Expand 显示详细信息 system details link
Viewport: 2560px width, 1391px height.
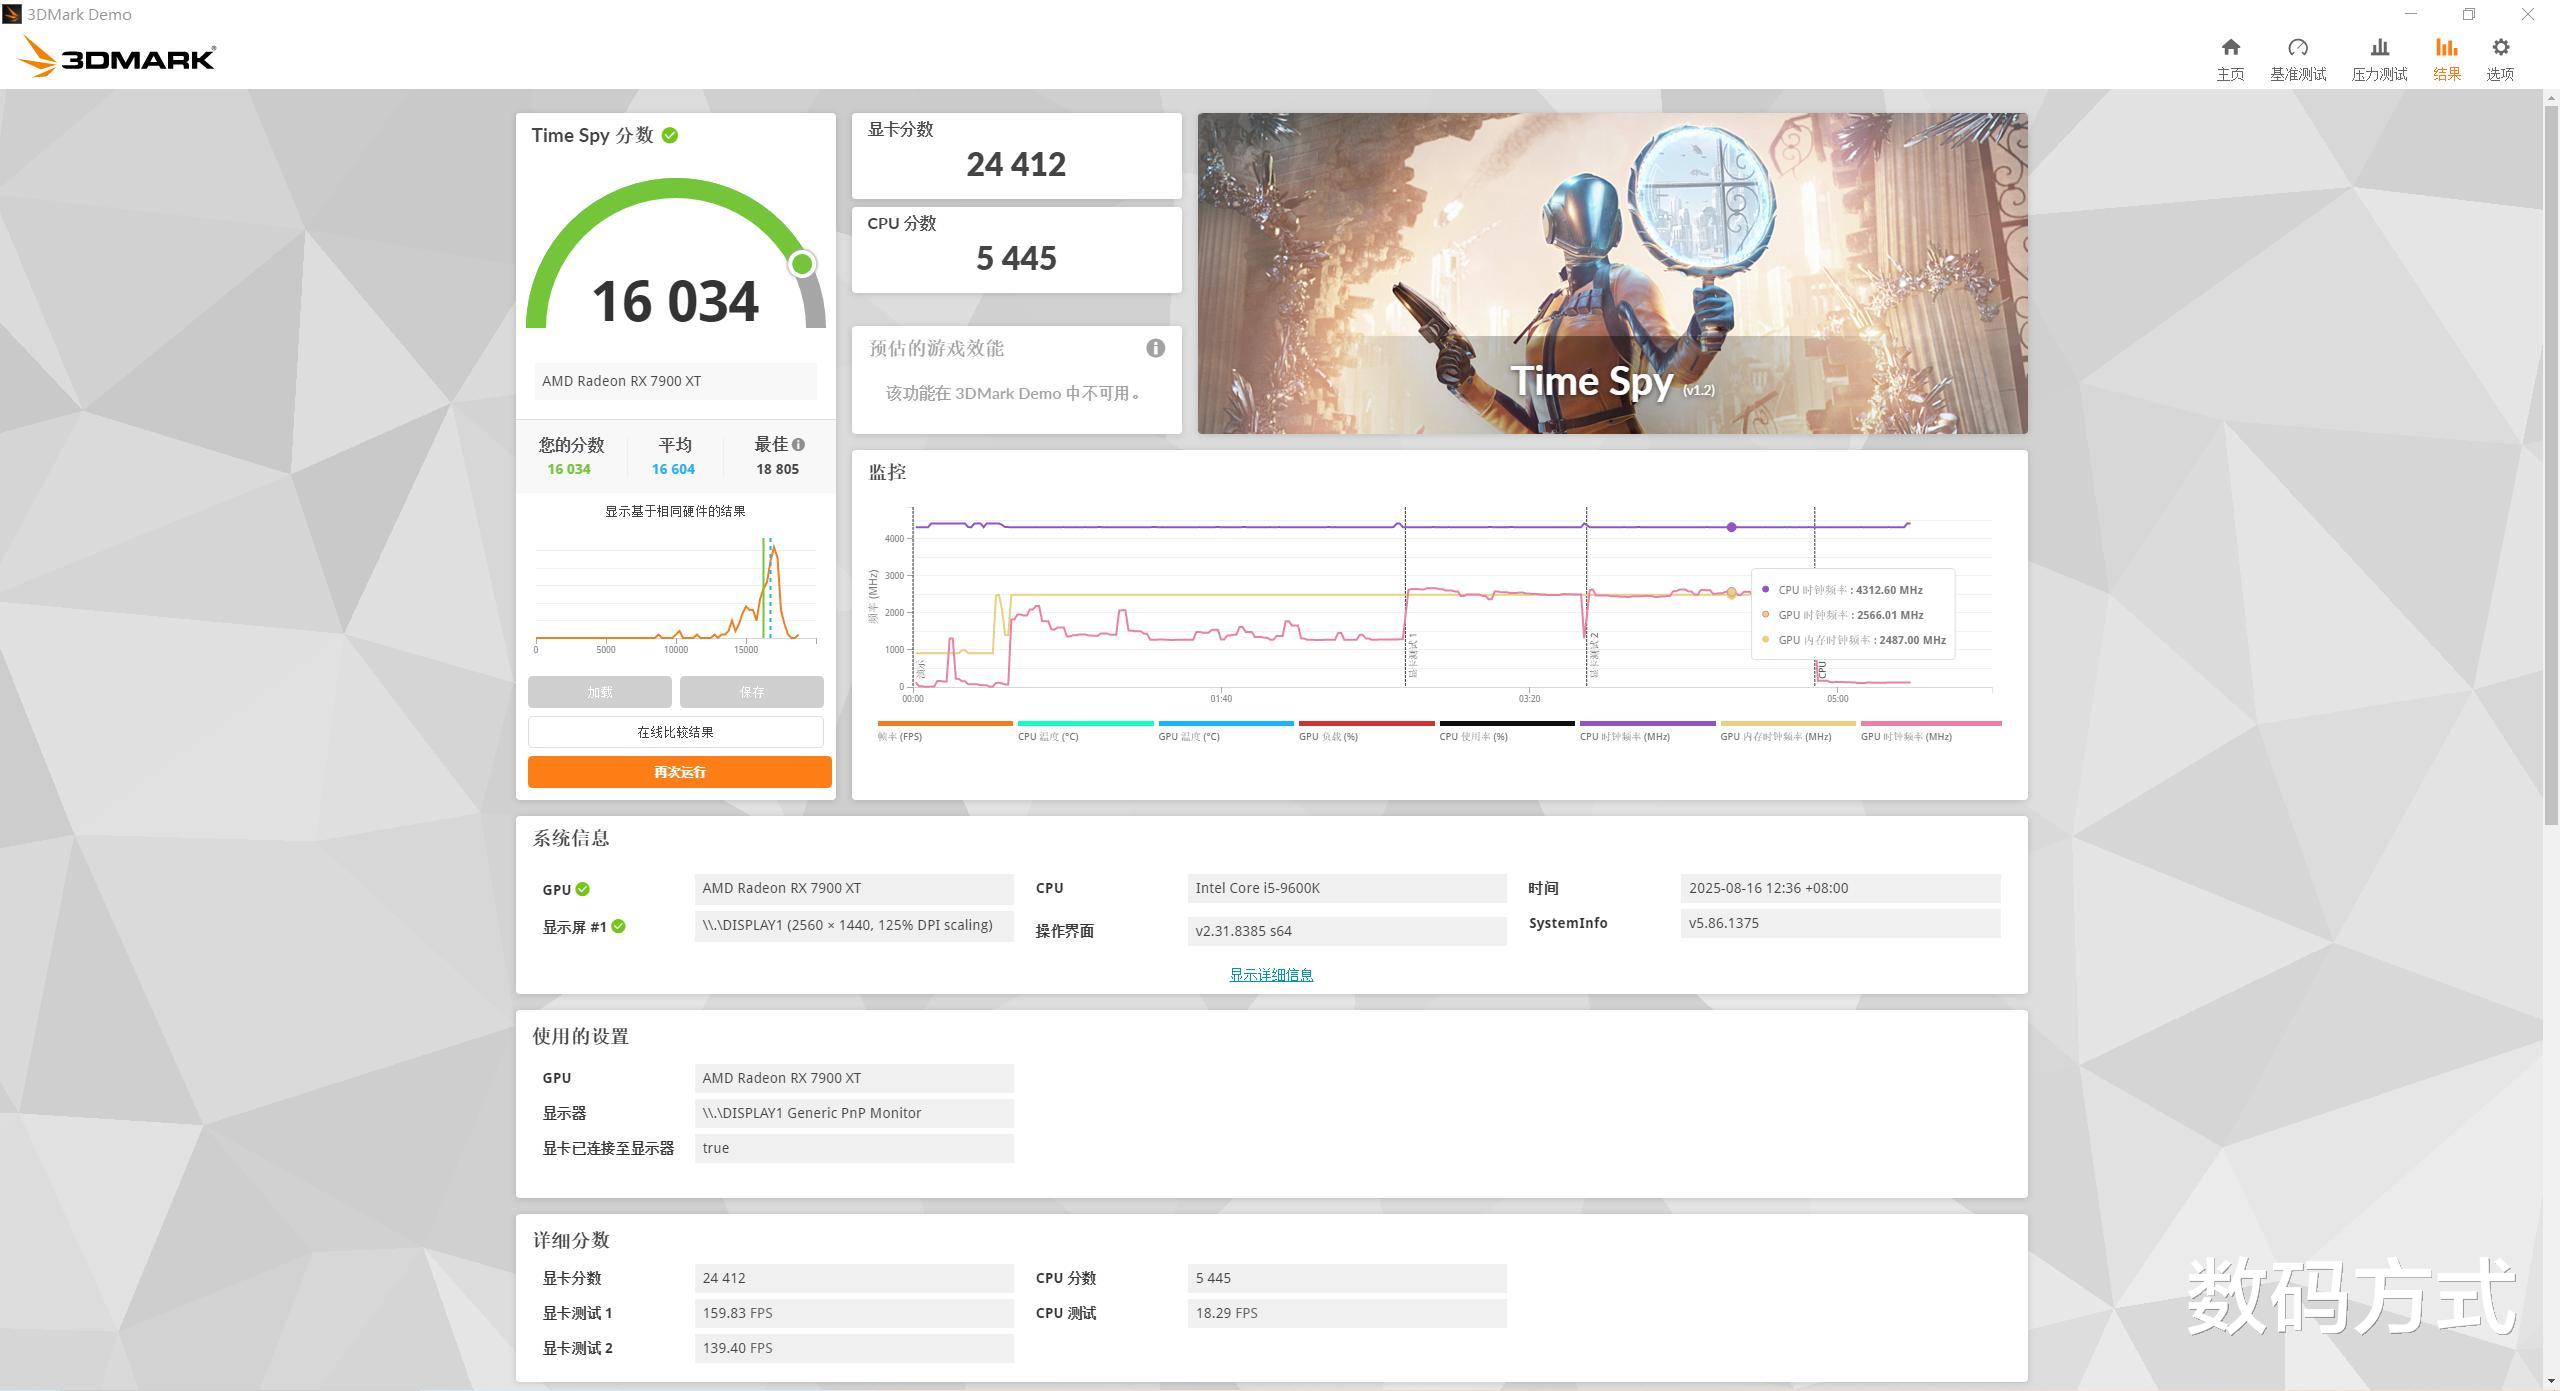1271,975
